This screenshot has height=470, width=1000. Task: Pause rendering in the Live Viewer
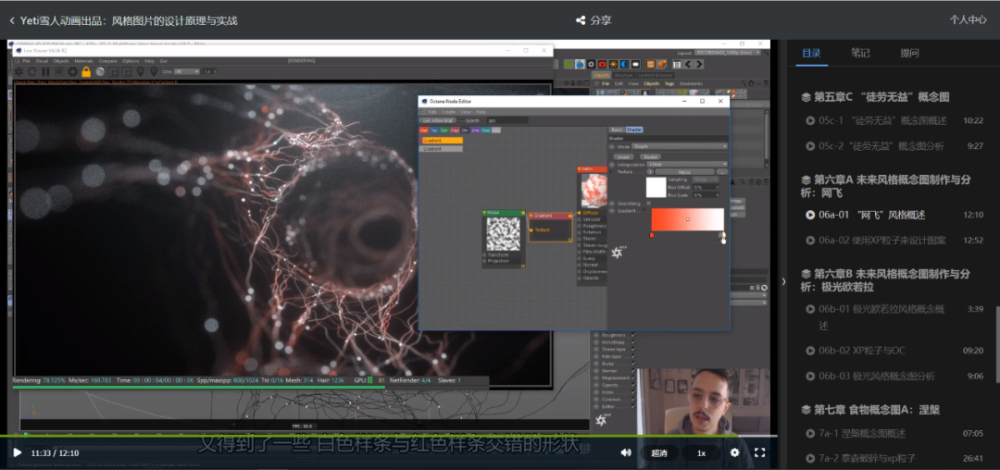tap(46, 71)
